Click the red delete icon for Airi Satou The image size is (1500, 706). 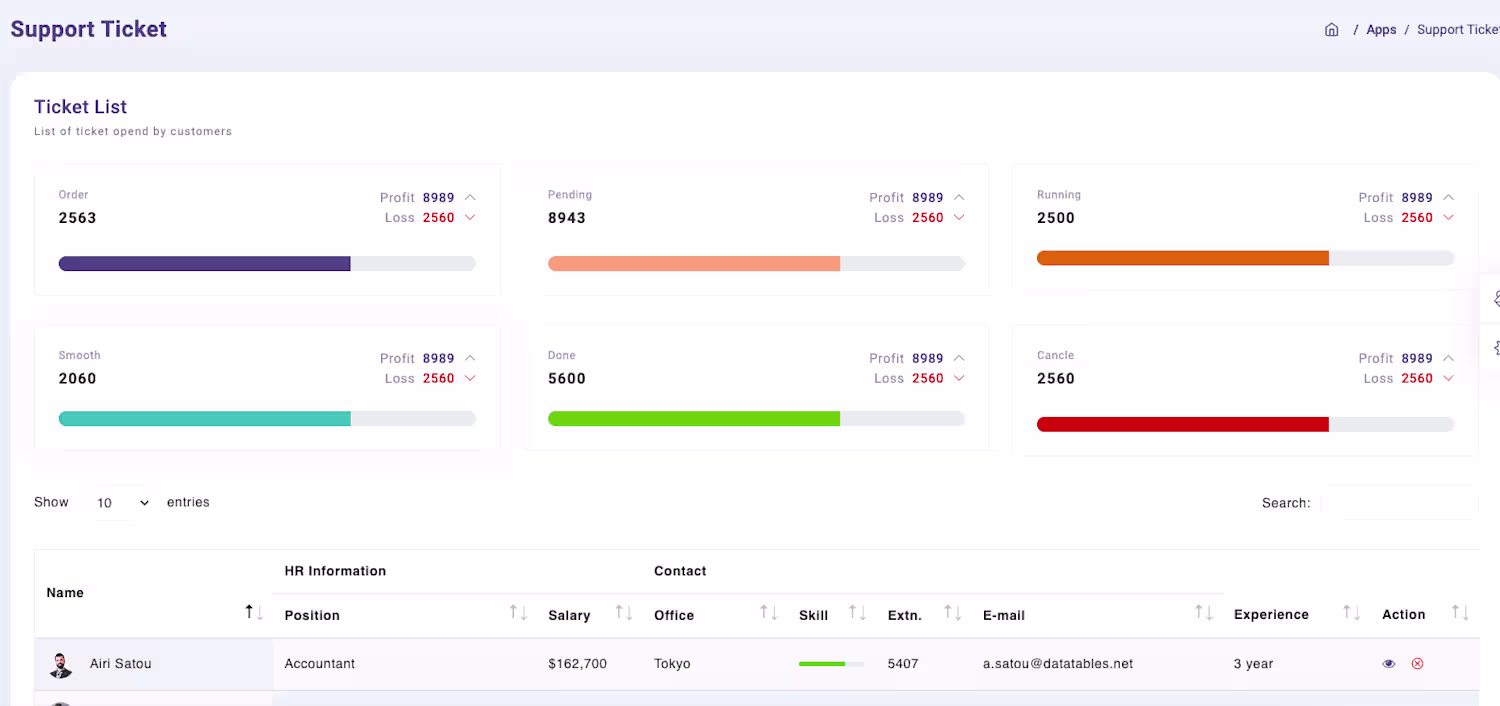1417,664
